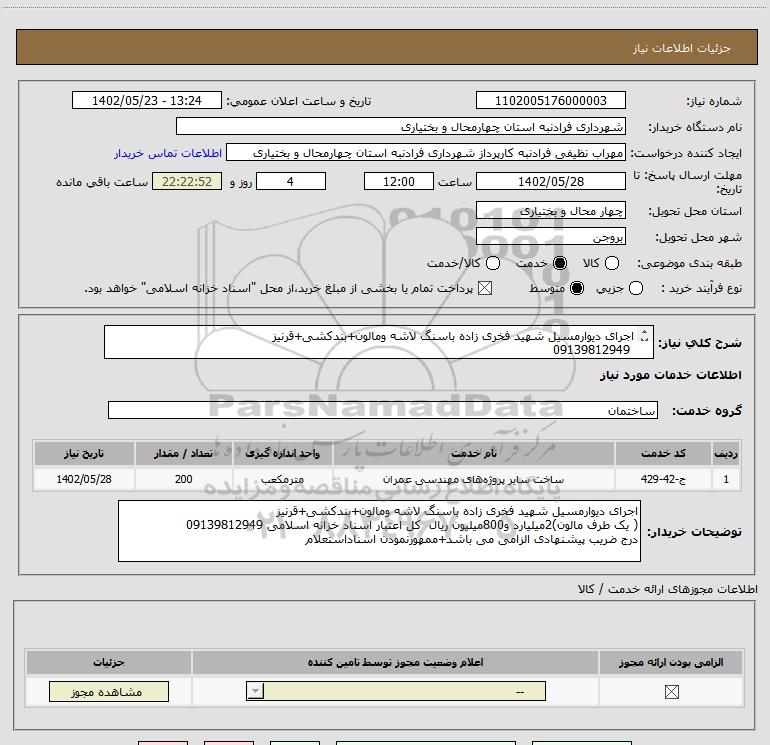Click the deadline date field 1402/05/28
This screenshot has width=770, height=745.
(x=550, y=181)
